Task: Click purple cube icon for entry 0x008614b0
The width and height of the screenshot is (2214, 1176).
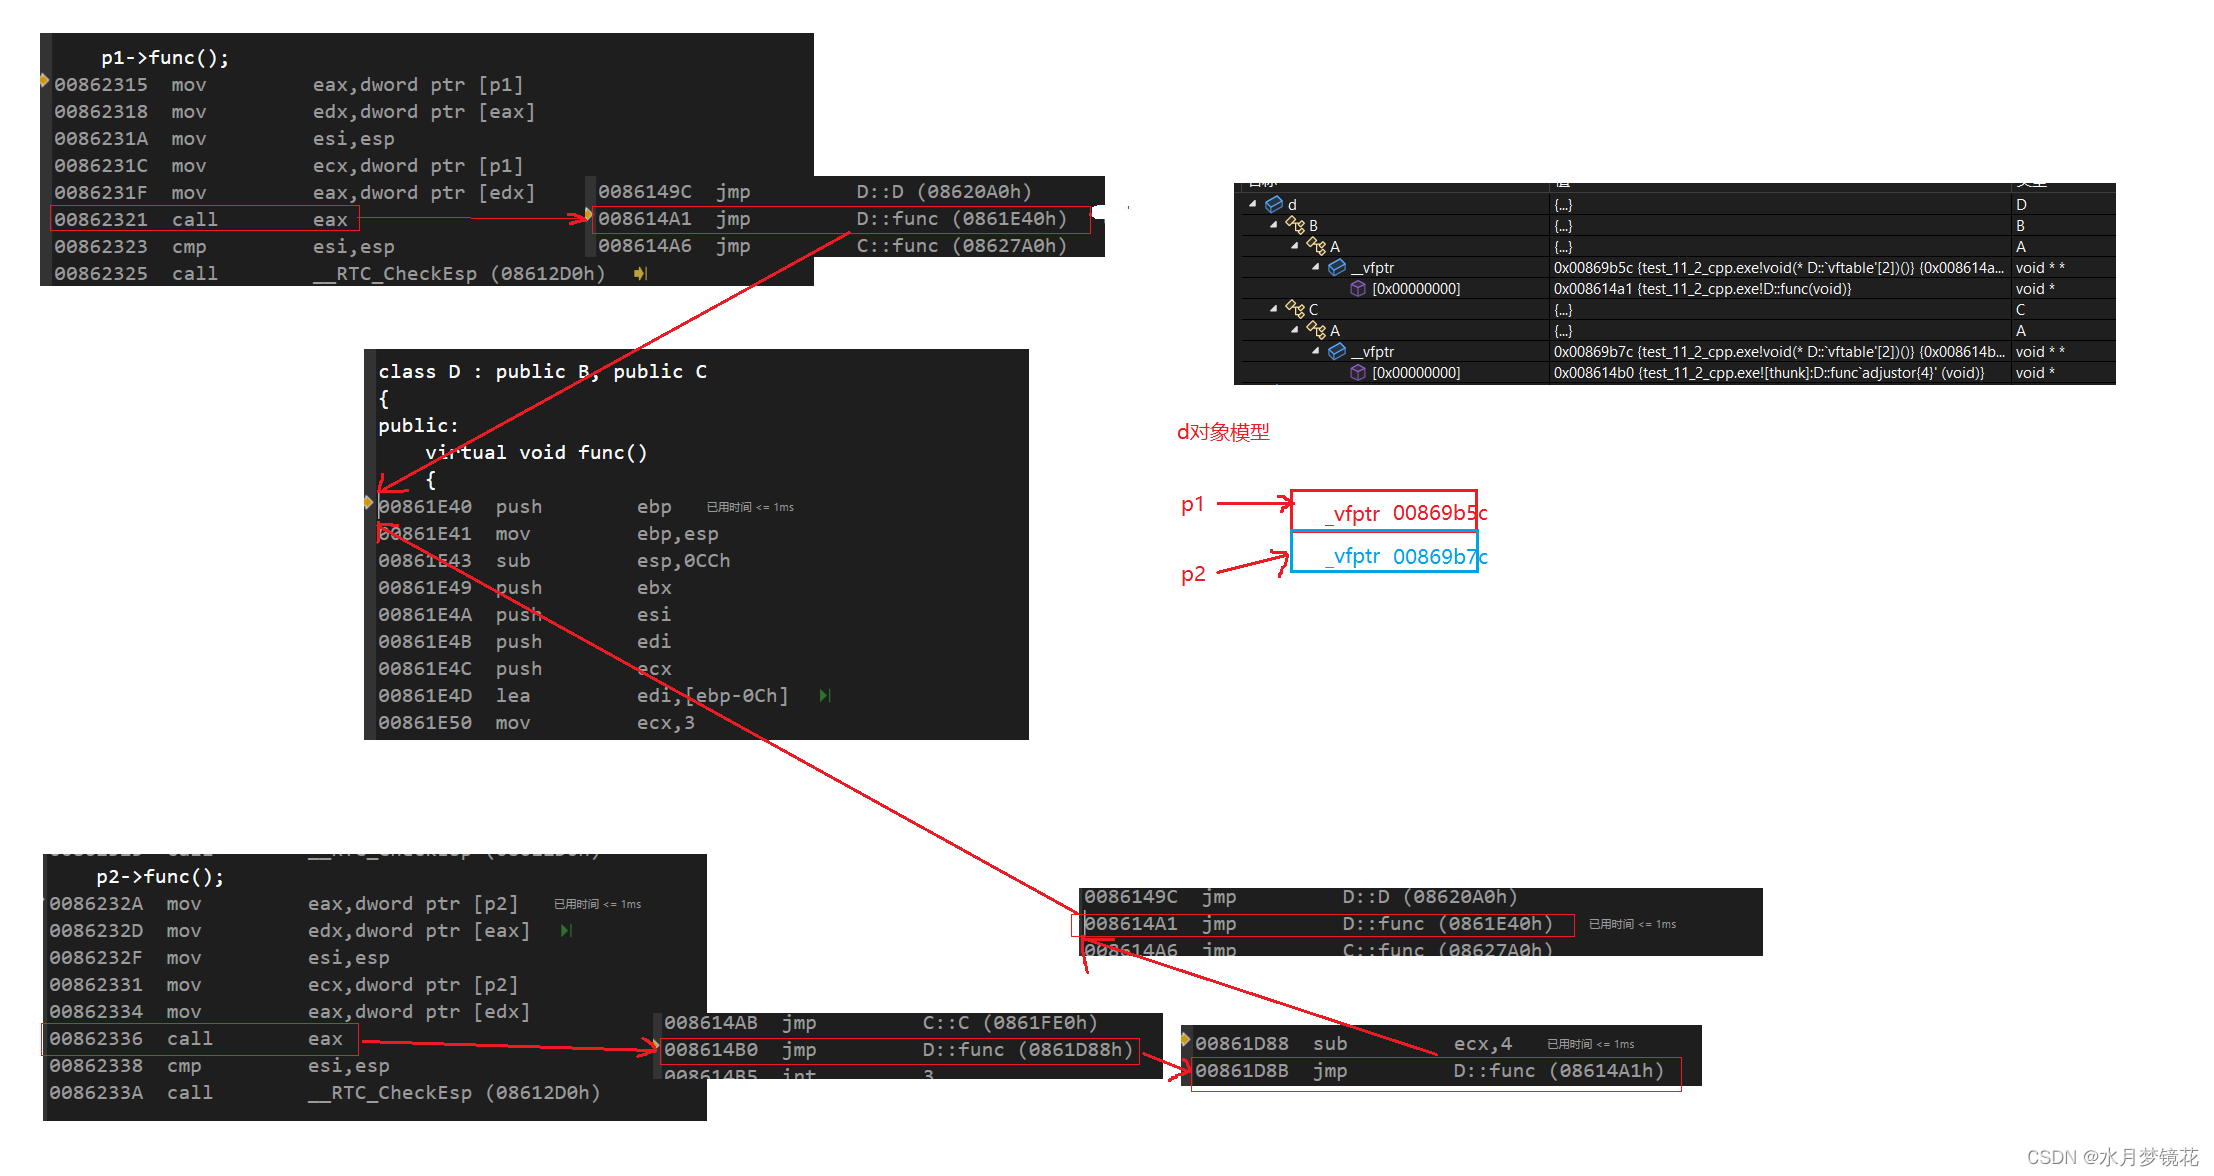Action: click(x=1358, y=372)
